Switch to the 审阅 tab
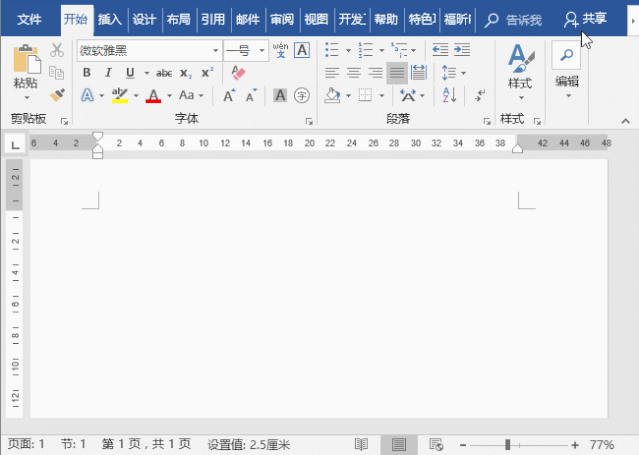Image resolution: width=639 pixels, height=455 pixels. [x=282, y=19]
